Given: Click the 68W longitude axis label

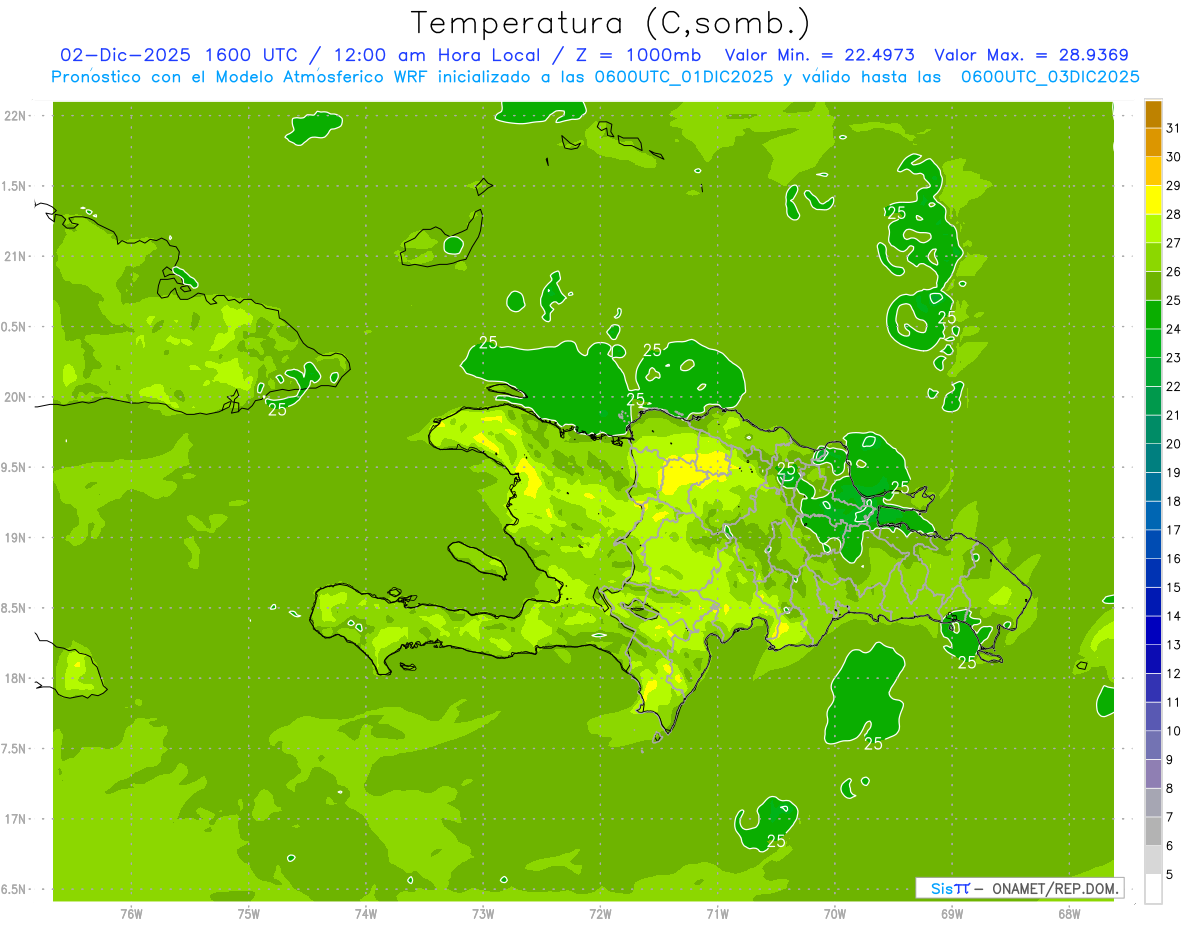Looking at the screenshot, I should click(1069, 913).
